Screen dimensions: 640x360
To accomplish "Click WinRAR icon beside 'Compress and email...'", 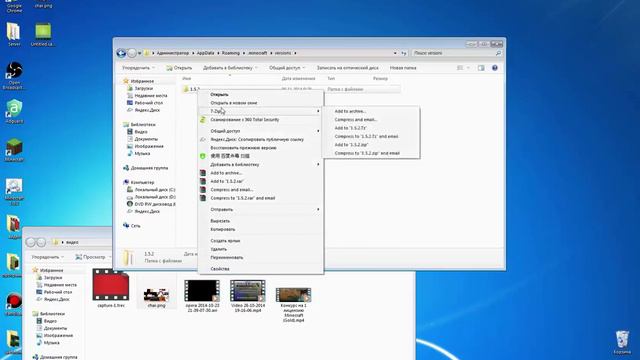I will click(x=203, y=190).
